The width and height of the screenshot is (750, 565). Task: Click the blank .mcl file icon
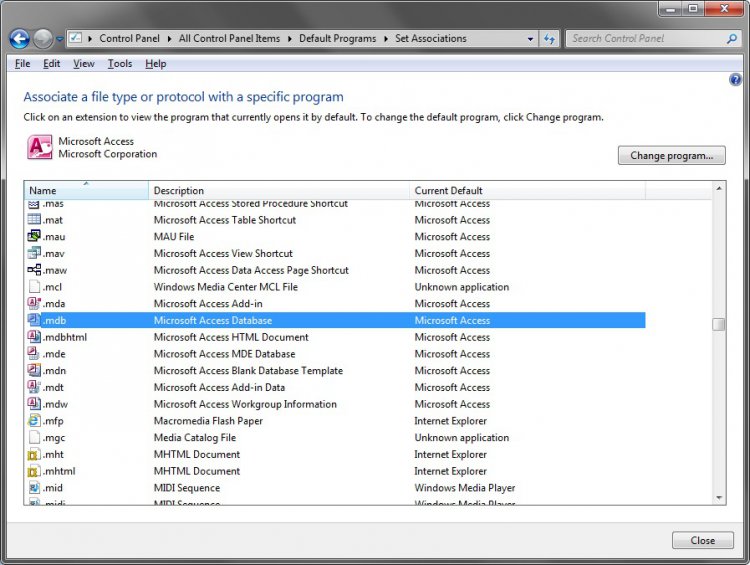tap(34, 287)
